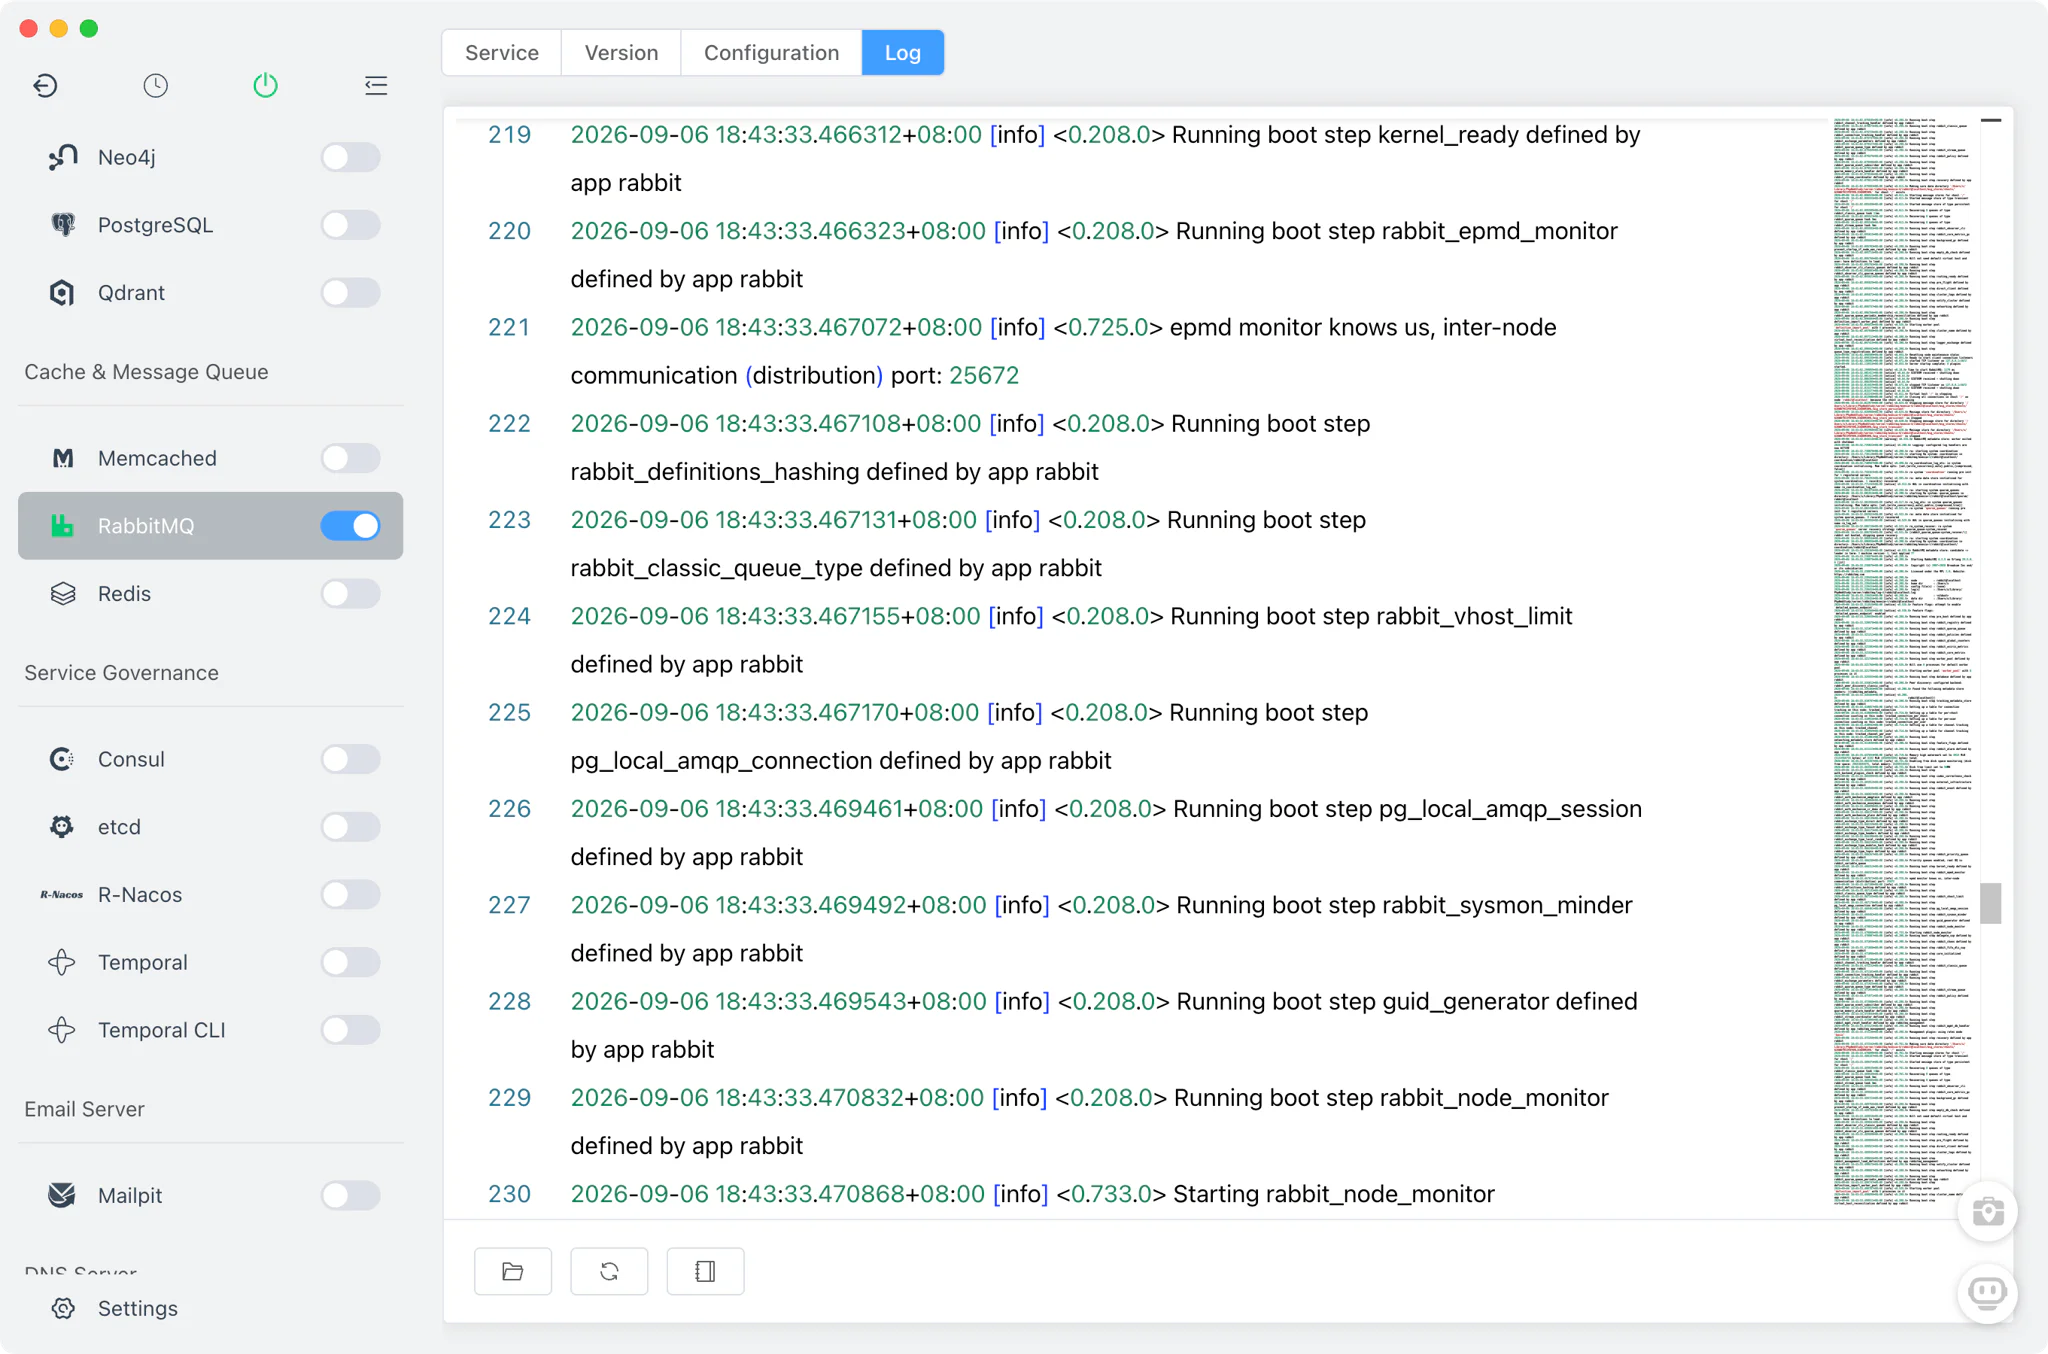Select the Consul icon
Screen dimensions: 2048x1354
tap(63, 759)
